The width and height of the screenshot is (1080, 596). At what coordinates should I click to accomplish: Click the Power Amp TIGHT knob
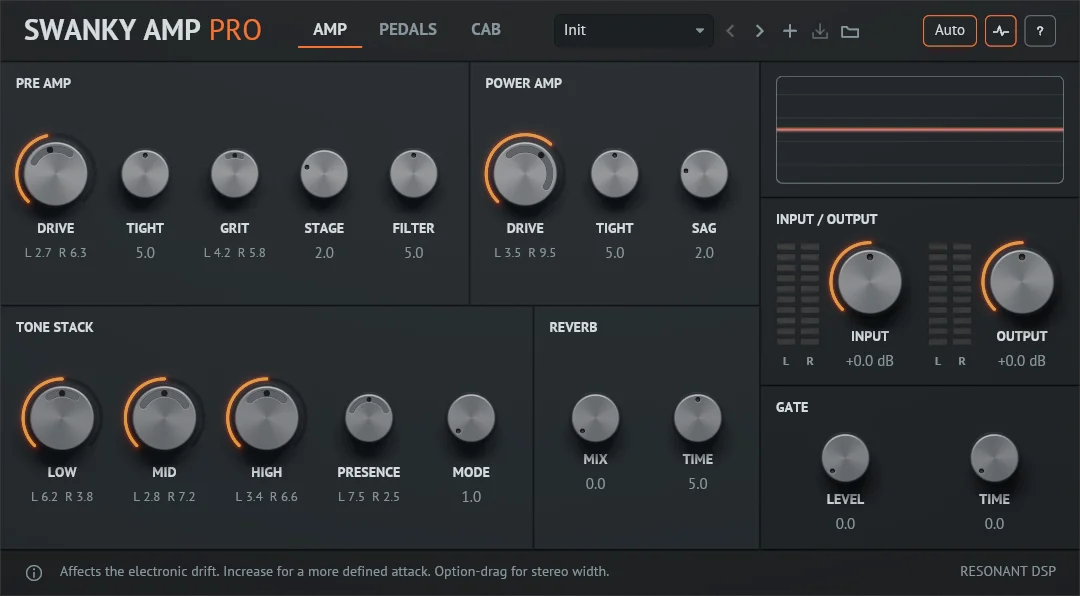coord(614,174)
